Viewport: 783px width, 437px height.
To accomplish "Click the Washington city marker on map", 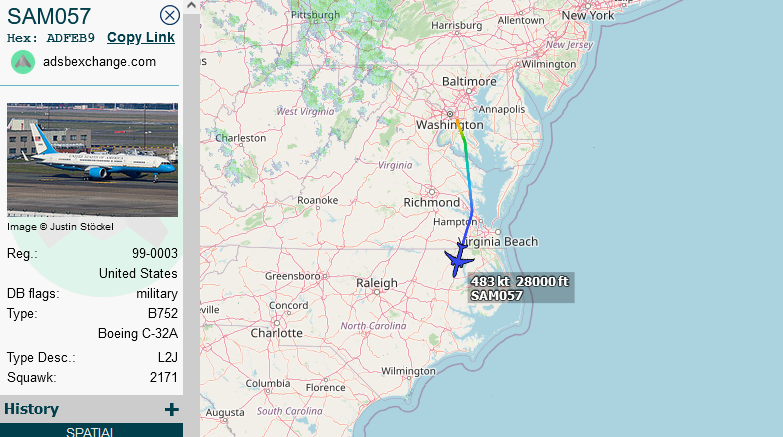I will [x=449, y=114].
